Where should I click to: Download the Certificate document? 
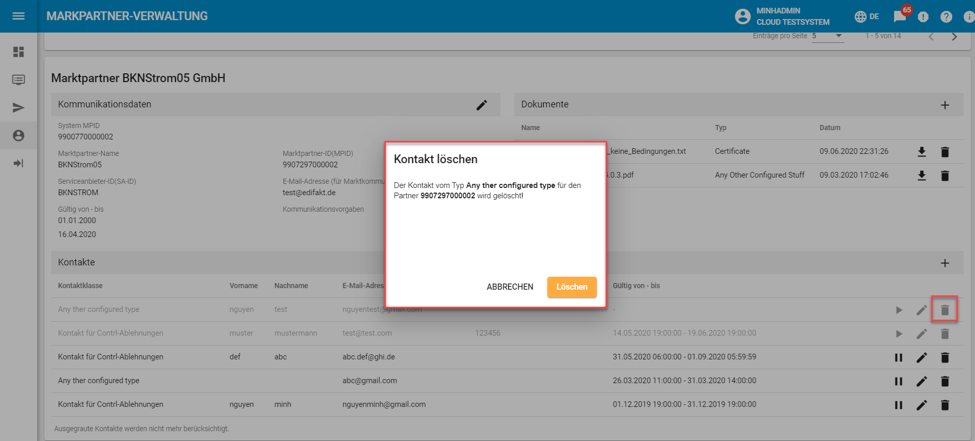(x=922, y=152)
